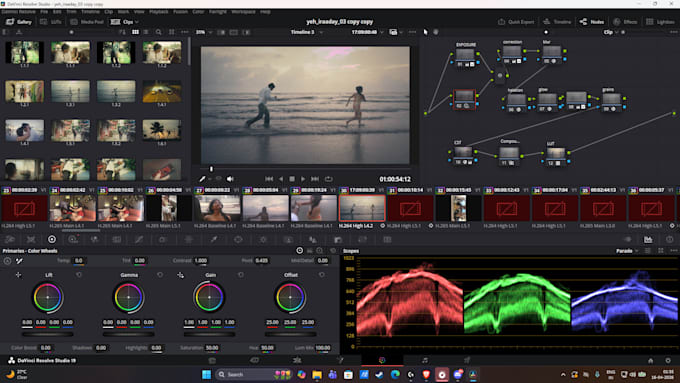Pick black point beside Lift

coord(18,275)
